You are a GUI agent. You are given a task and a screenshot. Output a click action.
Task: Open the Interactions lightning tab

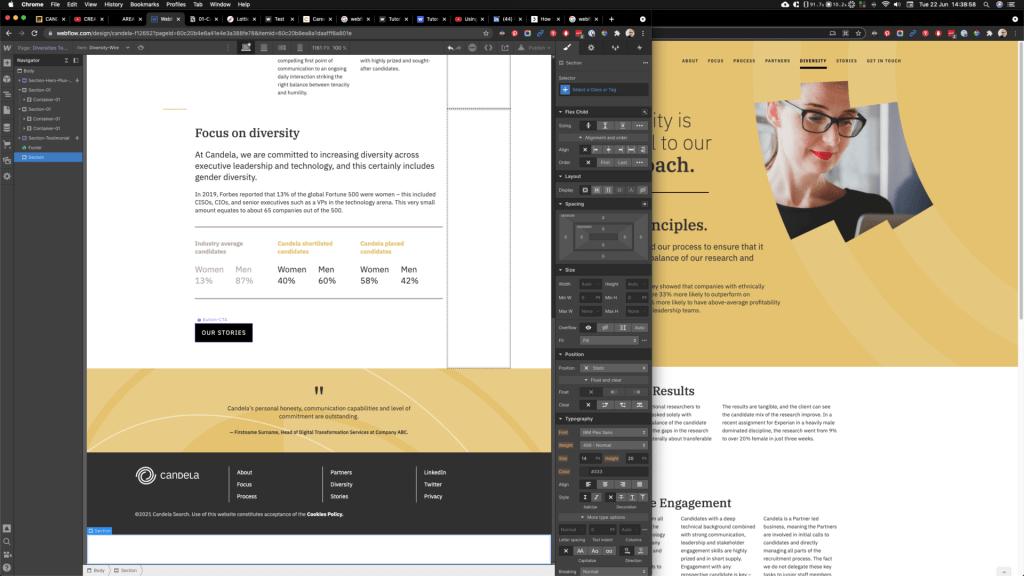click(639, 47)
